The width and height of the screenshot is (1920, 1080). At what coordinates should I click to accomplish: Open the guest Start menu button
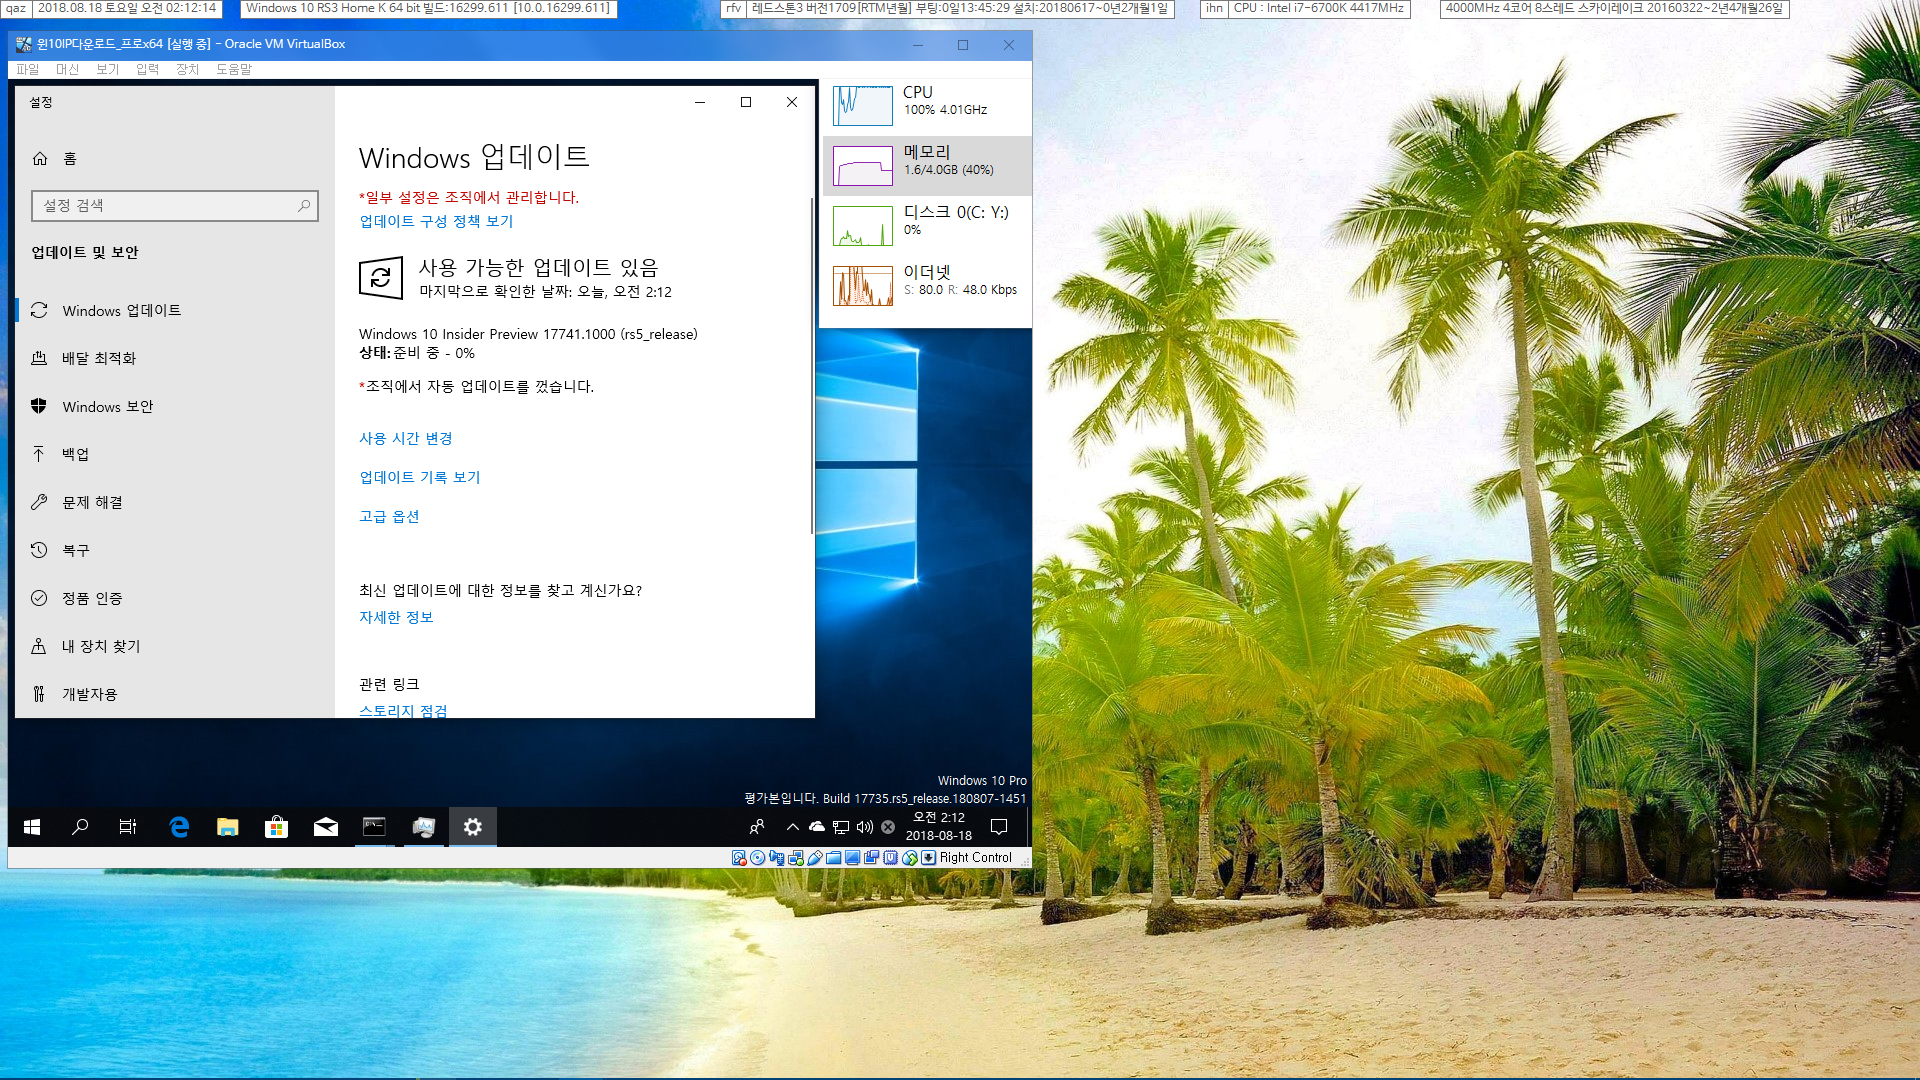click(32, 827)
